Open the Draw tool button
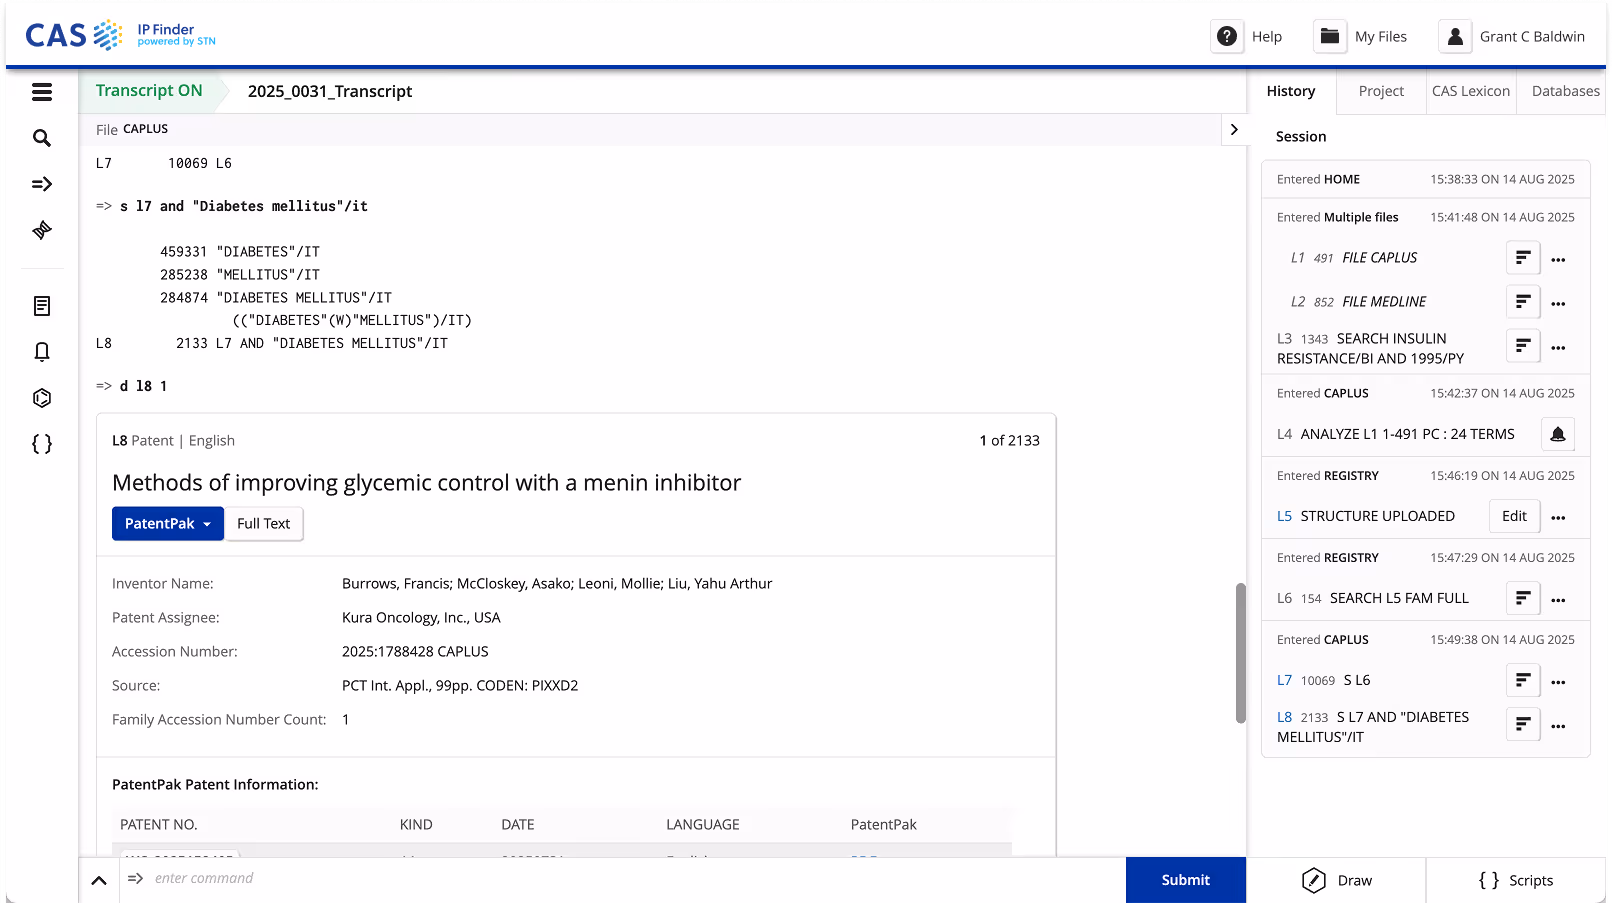 click(1337, 880)
